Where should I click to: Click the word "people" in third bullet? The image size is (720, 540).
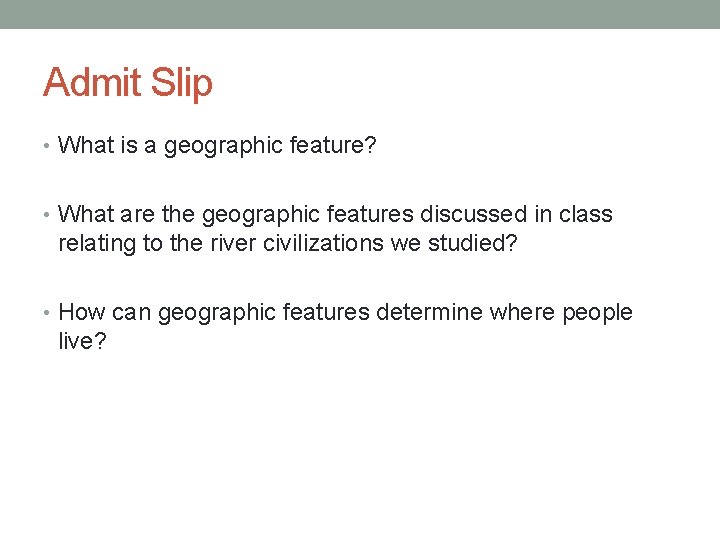pos(596,313)
